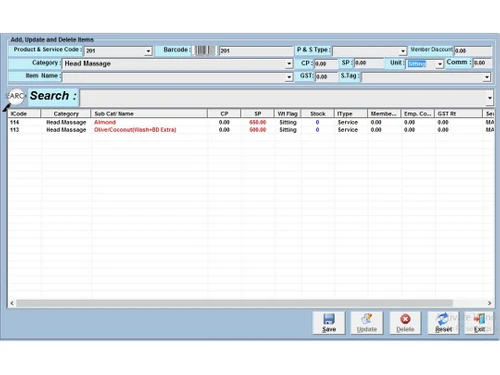This screenshot has height=375, width=500.
Task: Open the P & S Type dropdown
Action: click(x=403, y=51)
